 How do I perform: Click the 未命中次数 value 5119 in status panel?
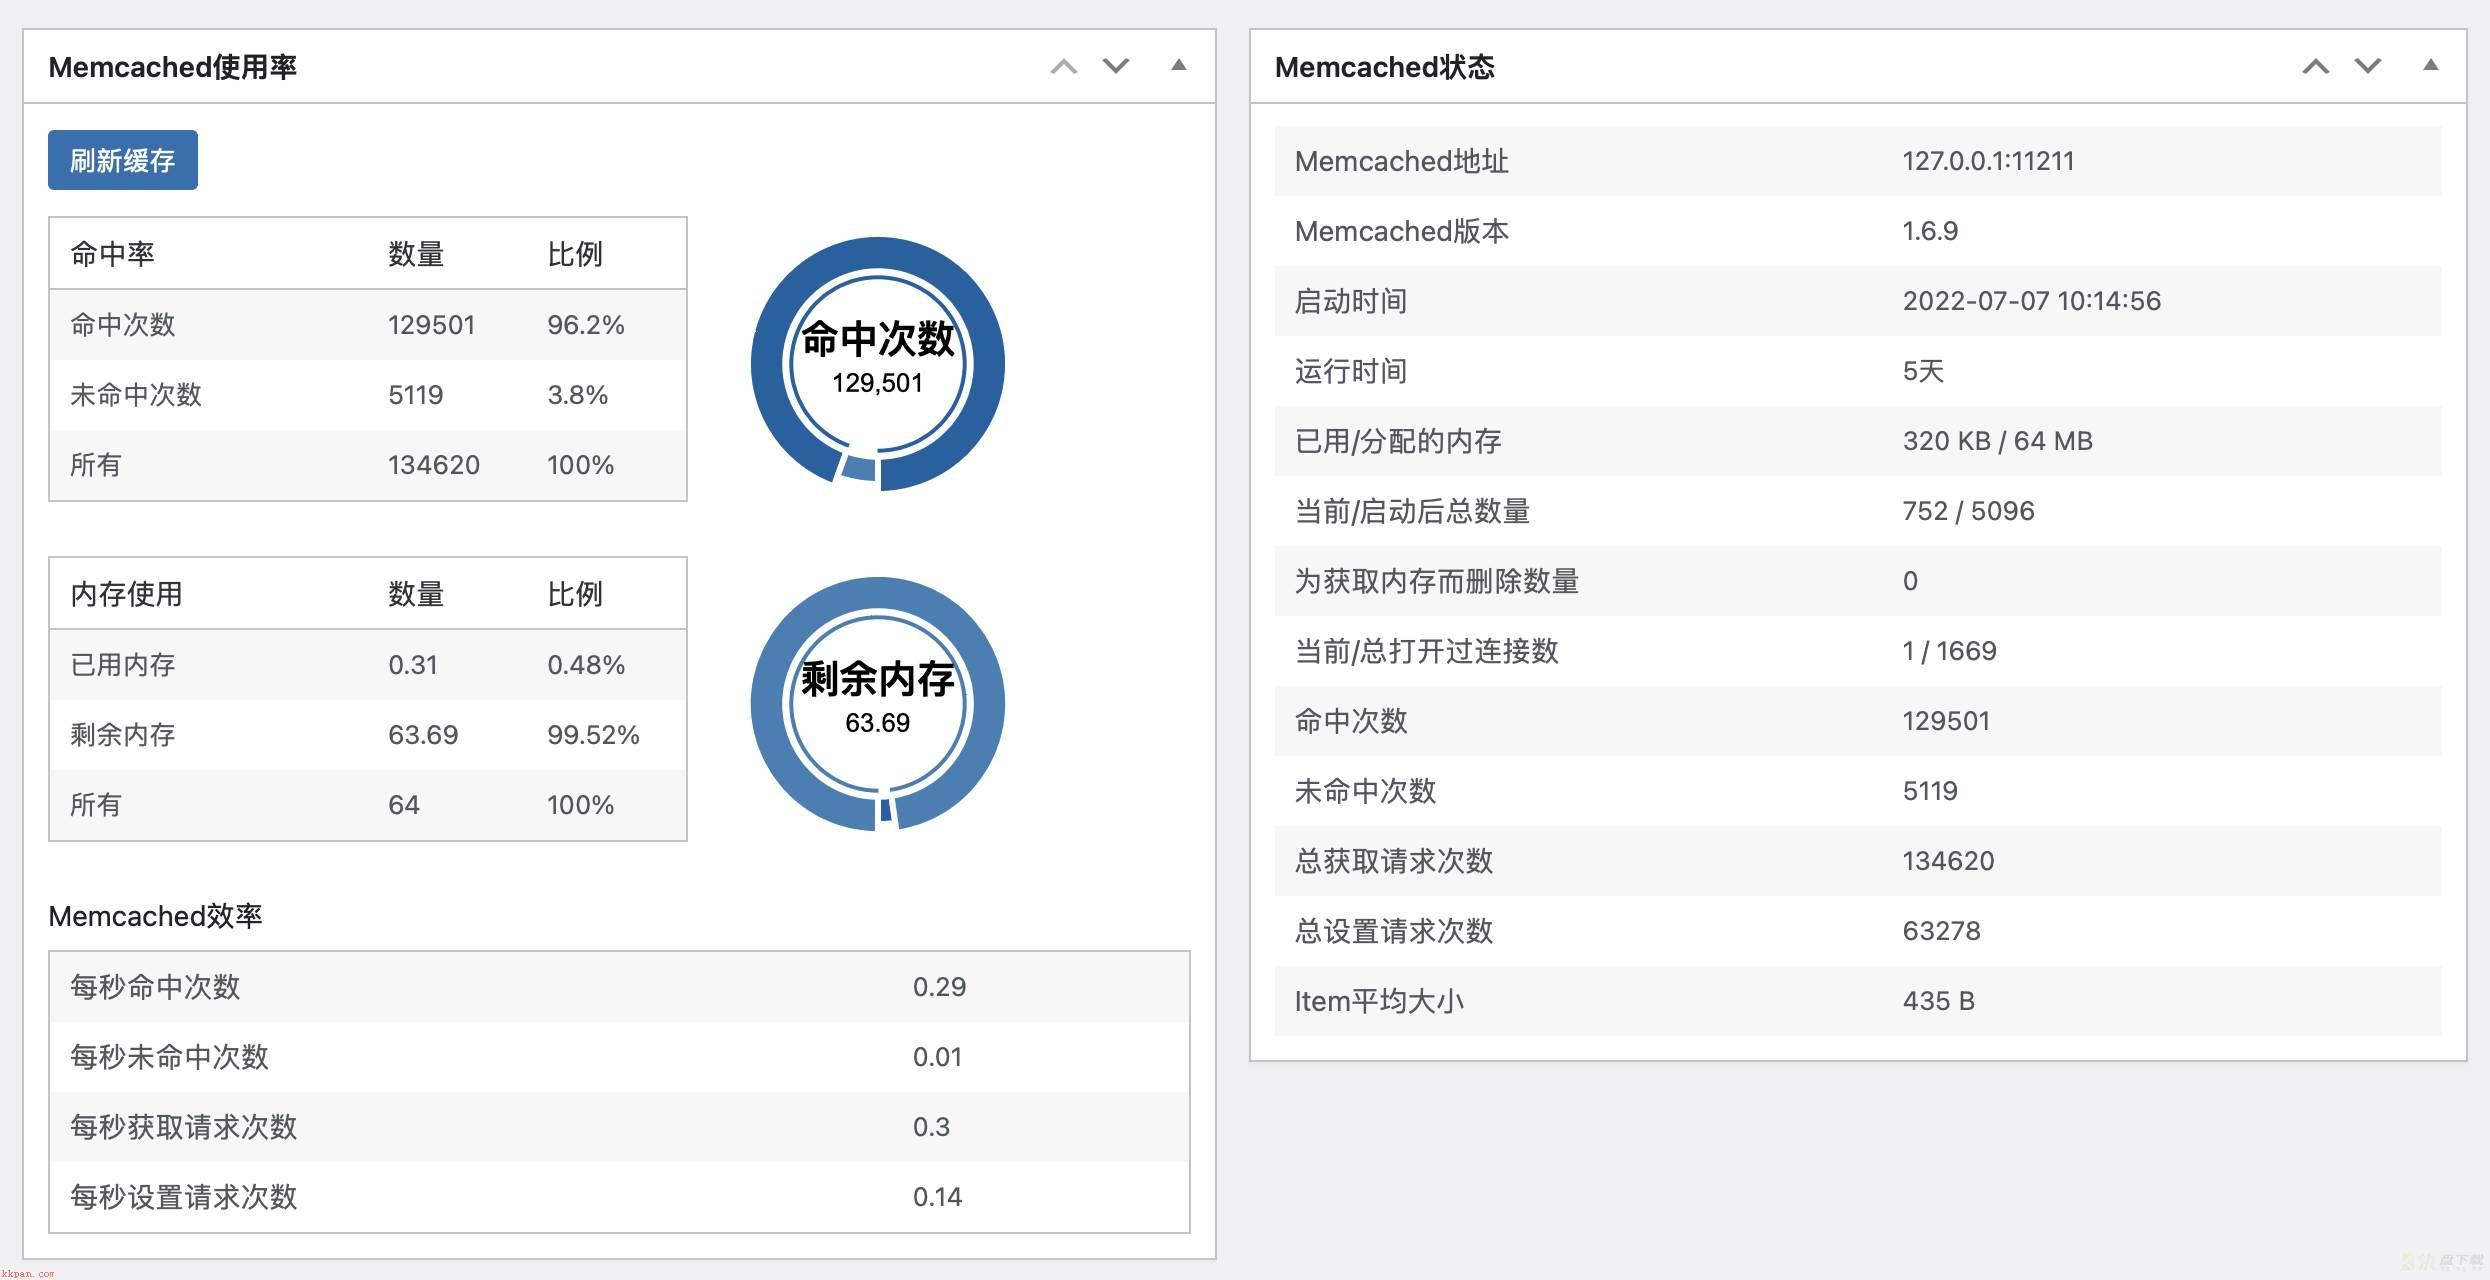click(x=1930, y=791)
